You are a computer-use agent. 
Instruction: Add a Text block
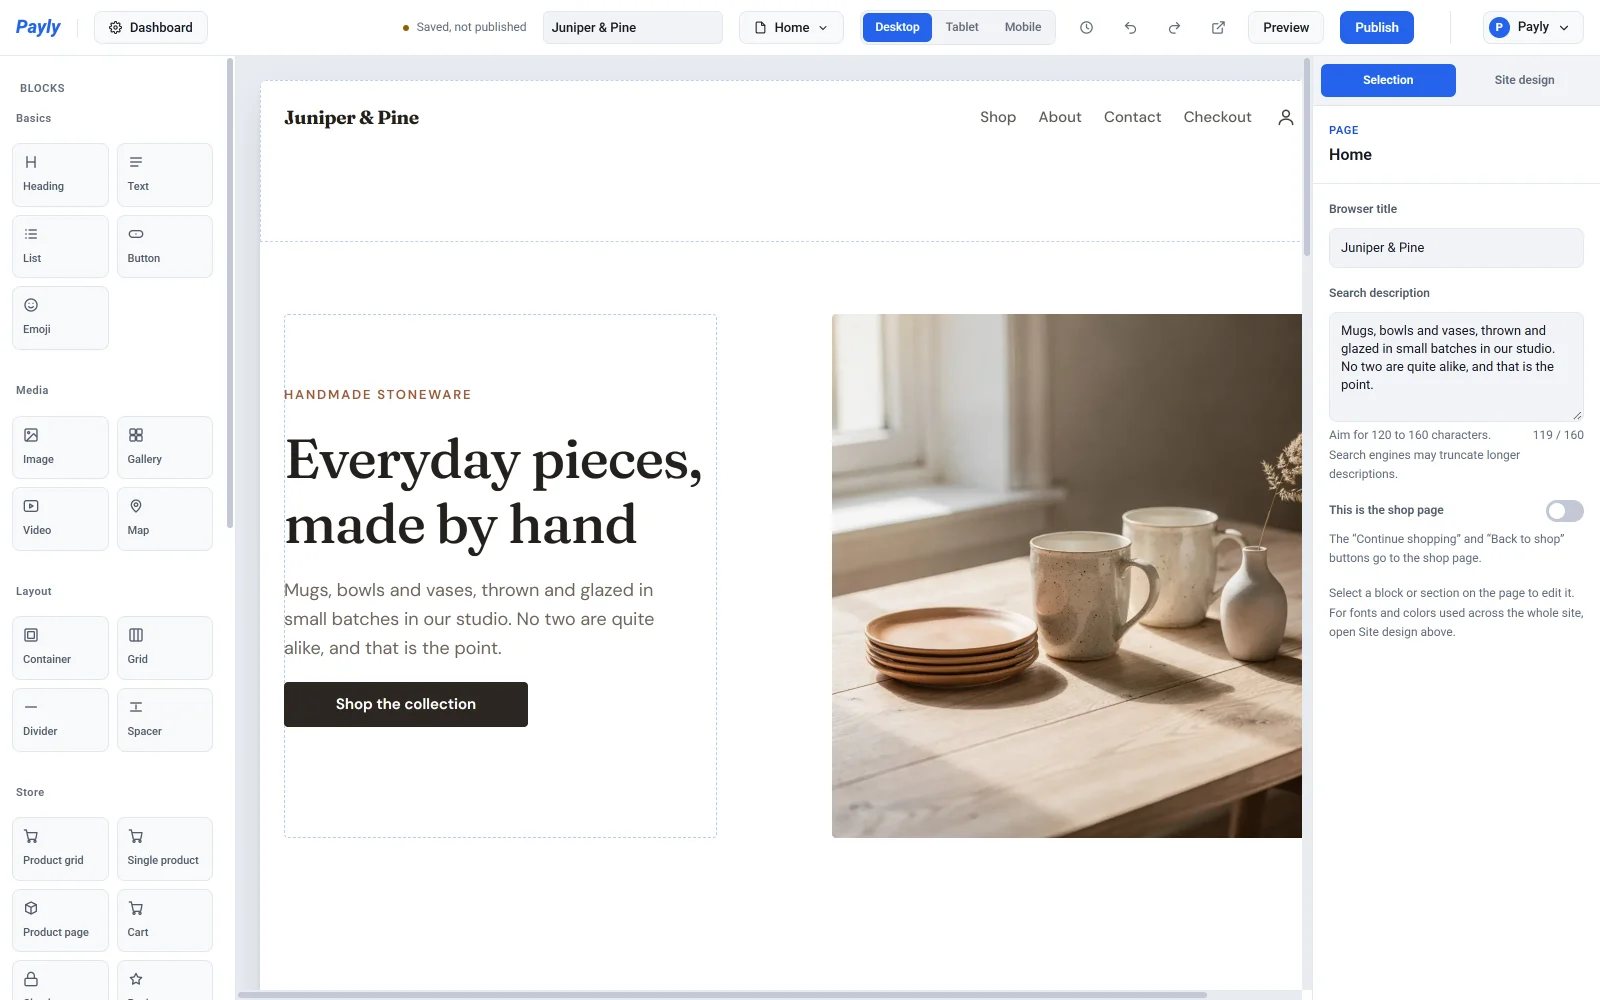tap(165, 175)
